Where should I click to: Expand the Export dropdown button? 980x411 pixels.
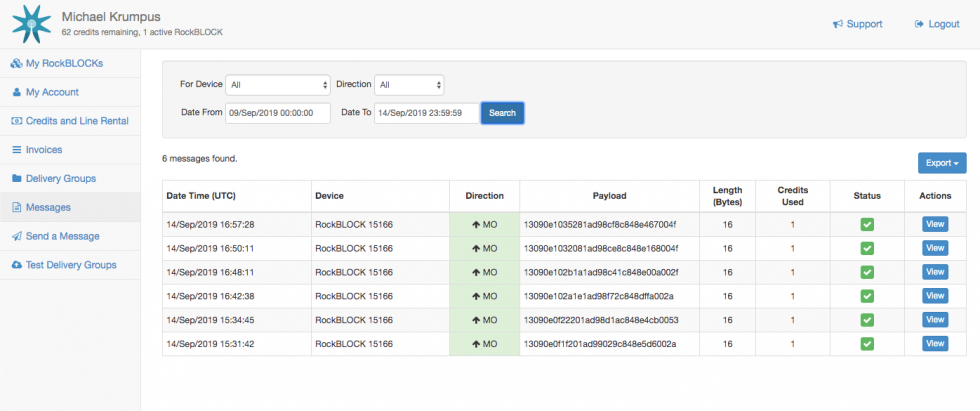point(942,163)
